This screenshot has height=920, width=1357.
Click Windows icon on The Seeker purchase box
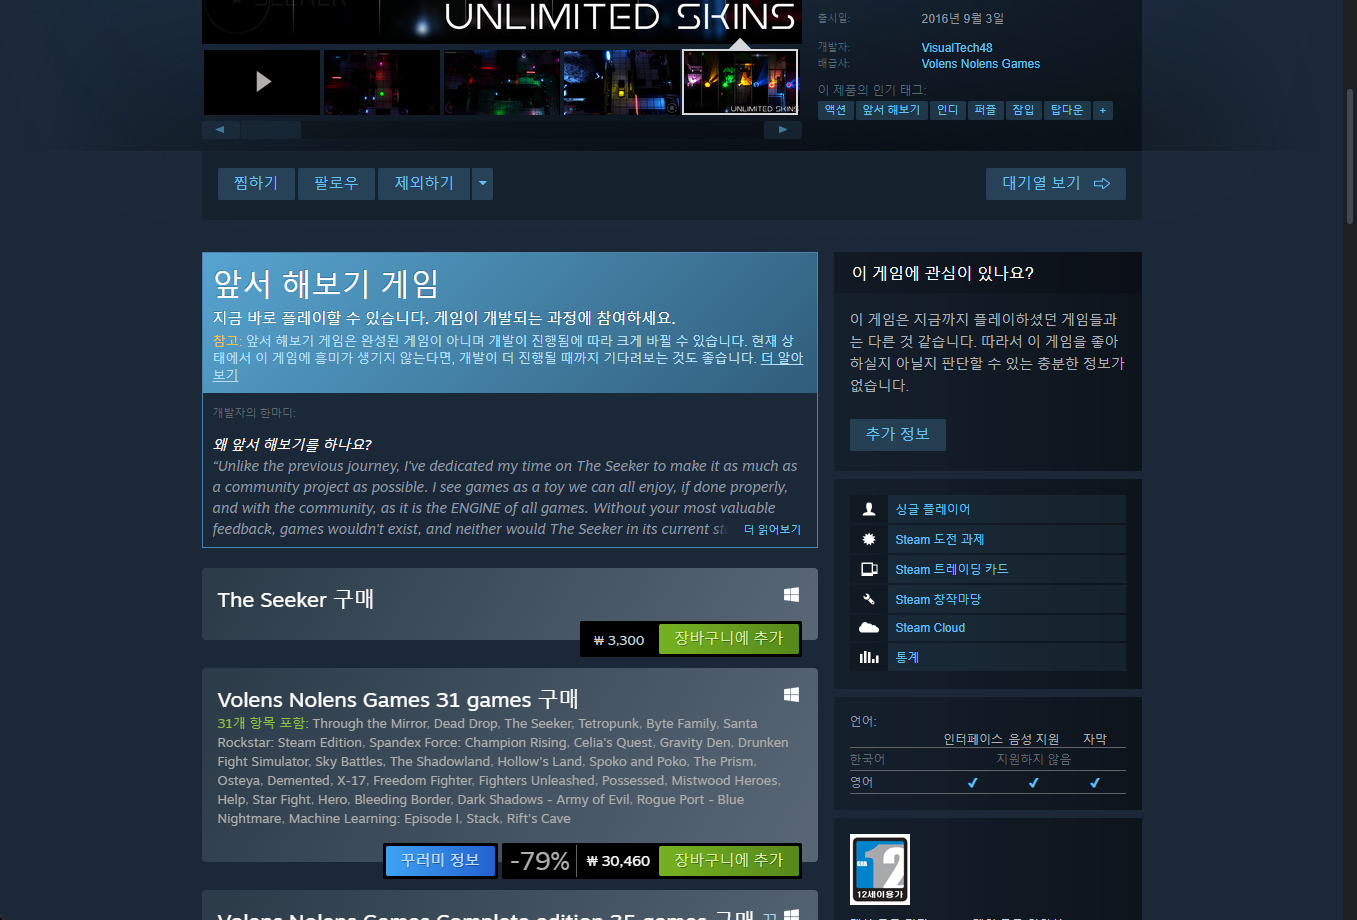point(791,595)
